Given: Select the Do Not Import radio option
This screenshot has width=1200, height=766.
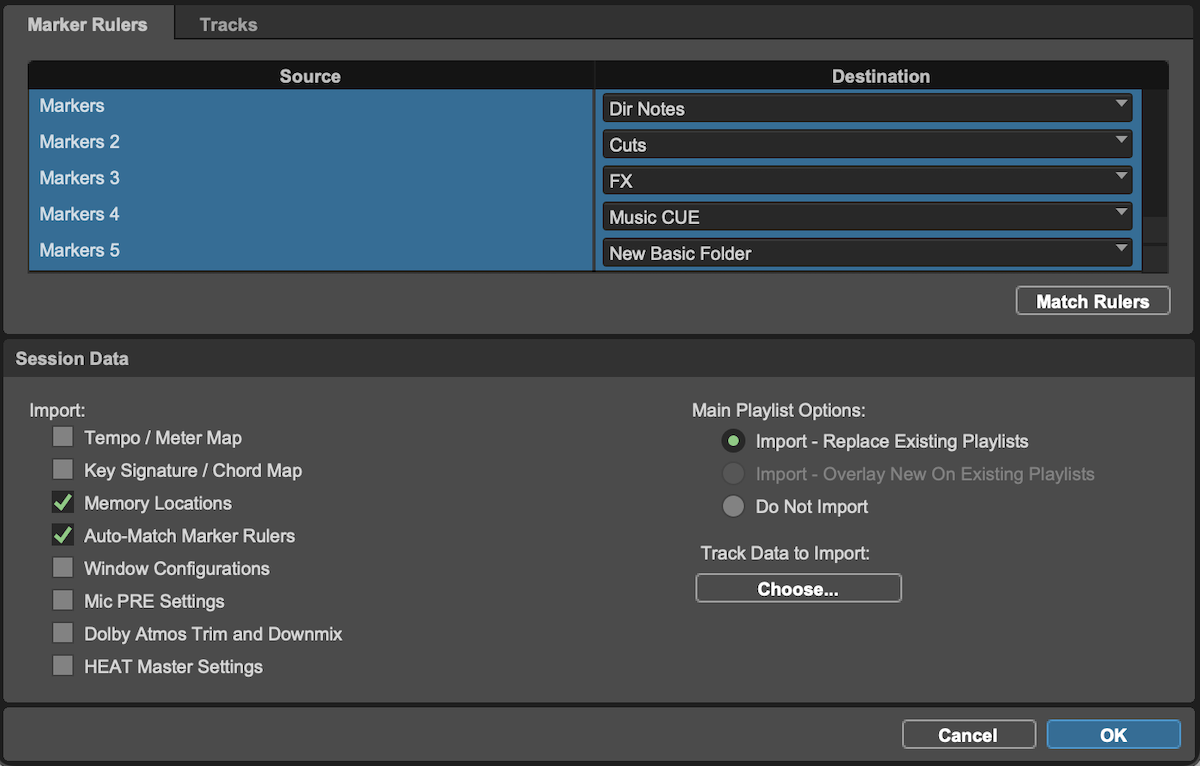Looking at the screenshot, I should (x=733, y=506).
